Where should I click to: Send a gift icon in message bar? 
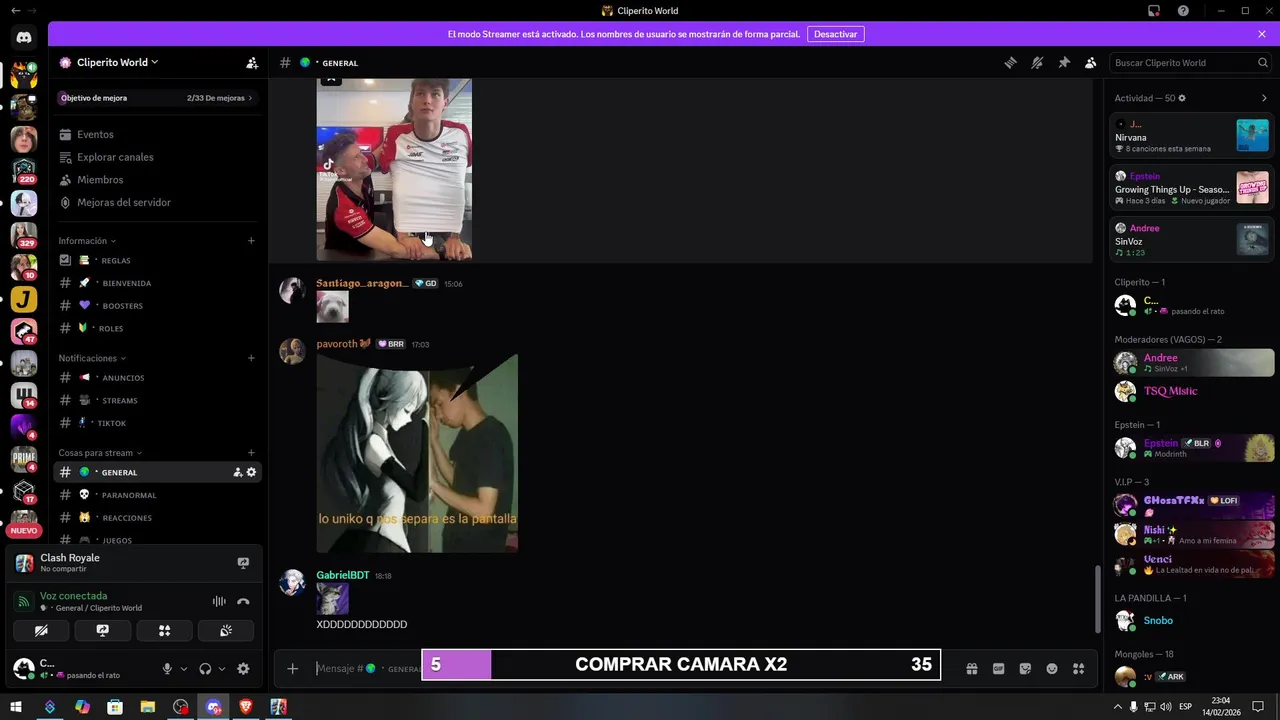(971, 668)
